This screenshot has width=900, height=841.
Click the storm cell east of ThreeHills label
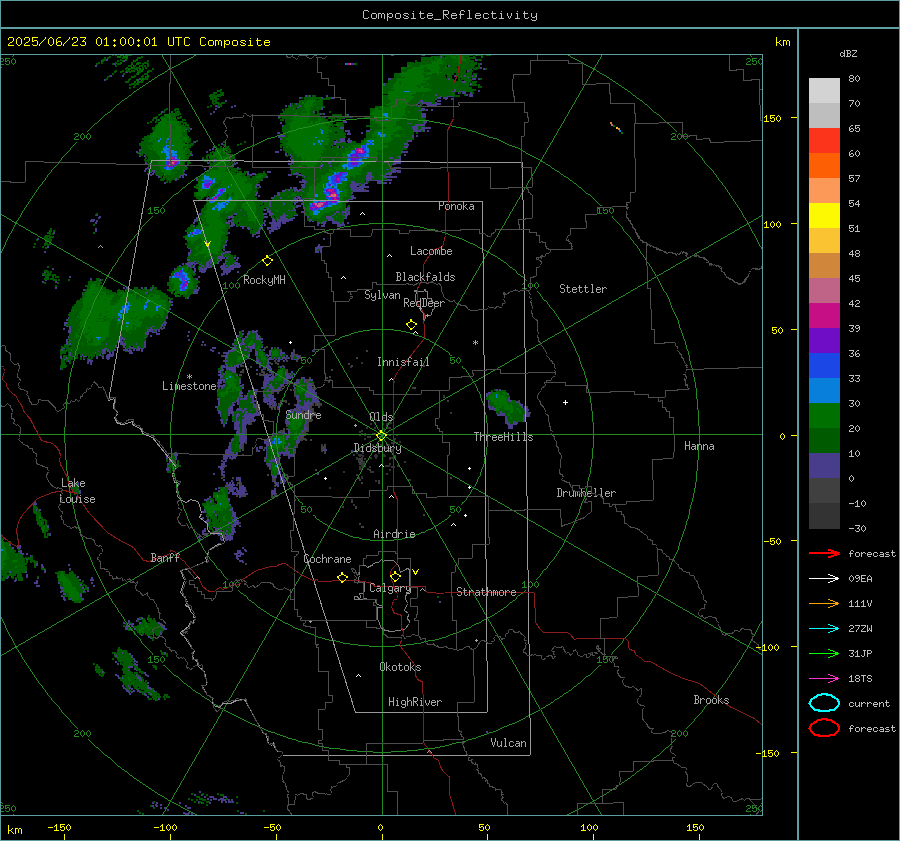pyautogui.click(x=507, y=407)
